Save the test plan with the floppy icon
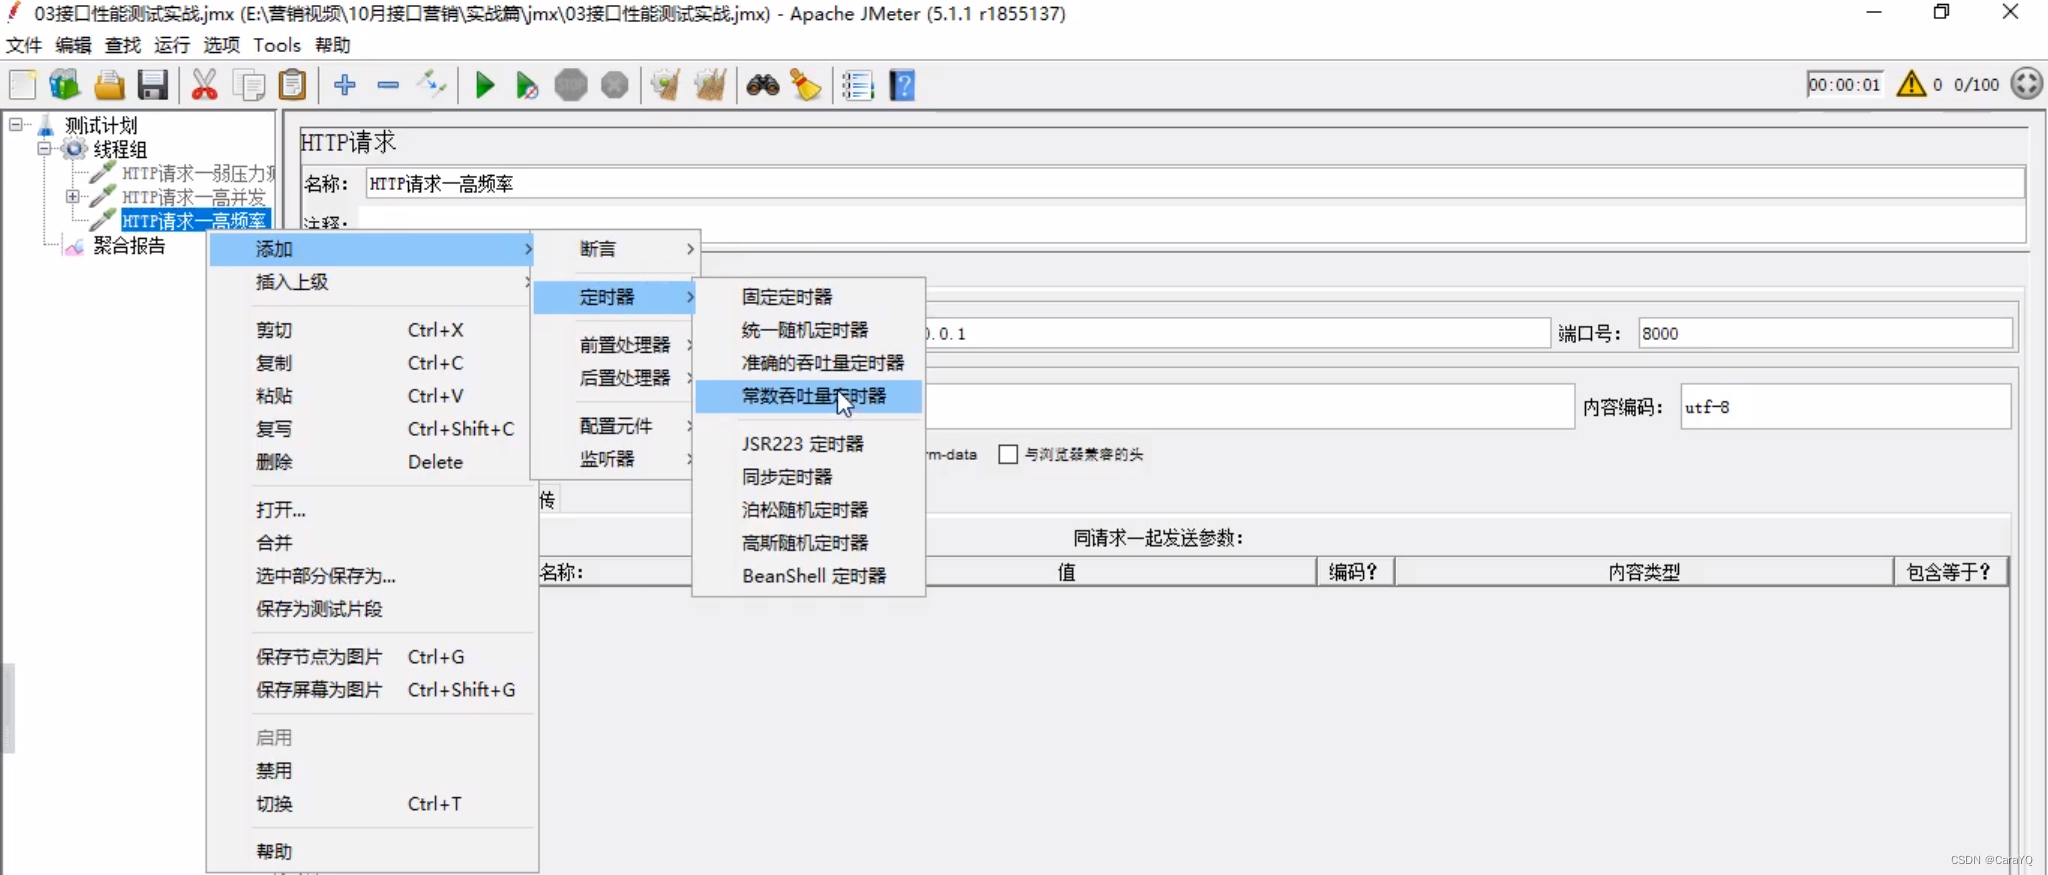The width and height of the screenshot is (2048, 875). (152, 85)
